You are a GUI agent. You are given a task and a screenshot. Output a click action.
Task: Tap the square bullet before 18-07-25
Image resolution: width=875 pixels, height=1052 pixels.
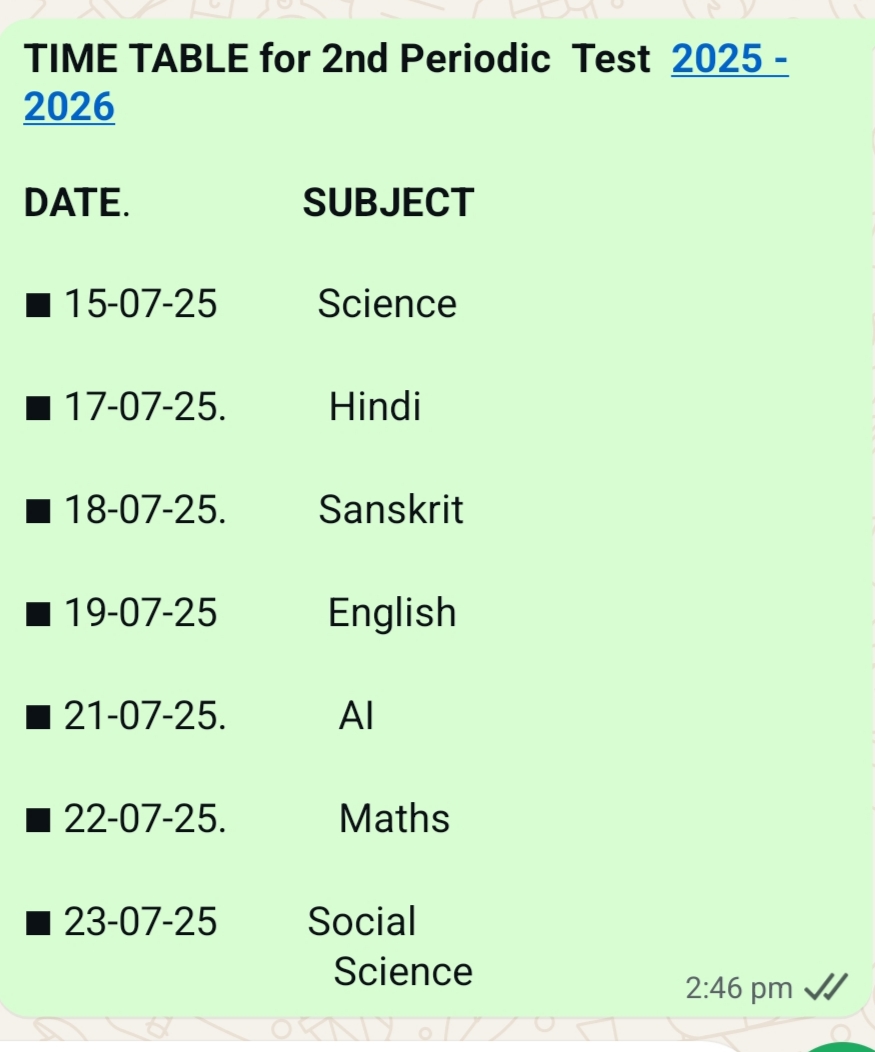point(38,511)
